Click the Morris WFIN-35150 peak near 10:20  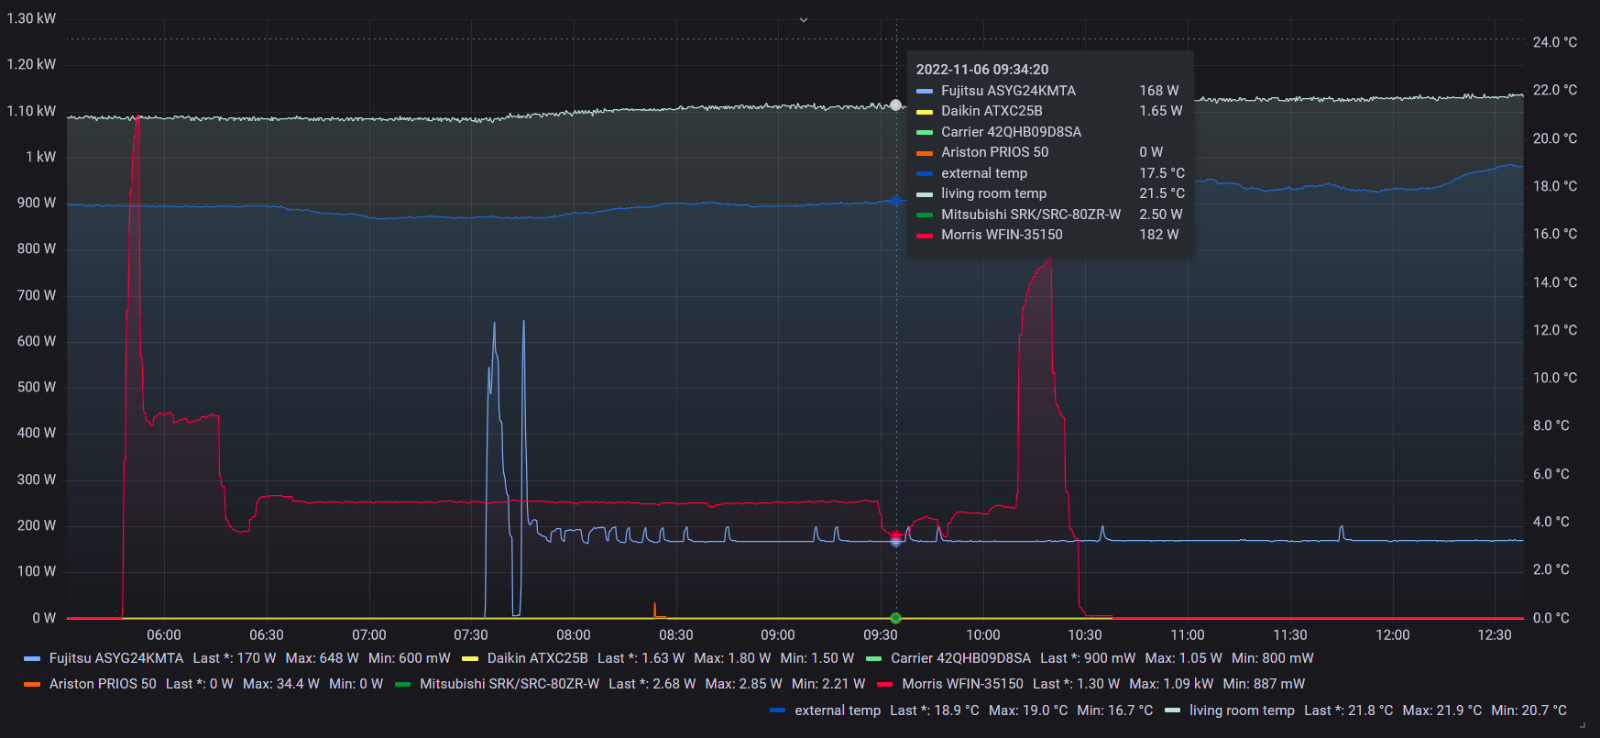pos(1049,261)
